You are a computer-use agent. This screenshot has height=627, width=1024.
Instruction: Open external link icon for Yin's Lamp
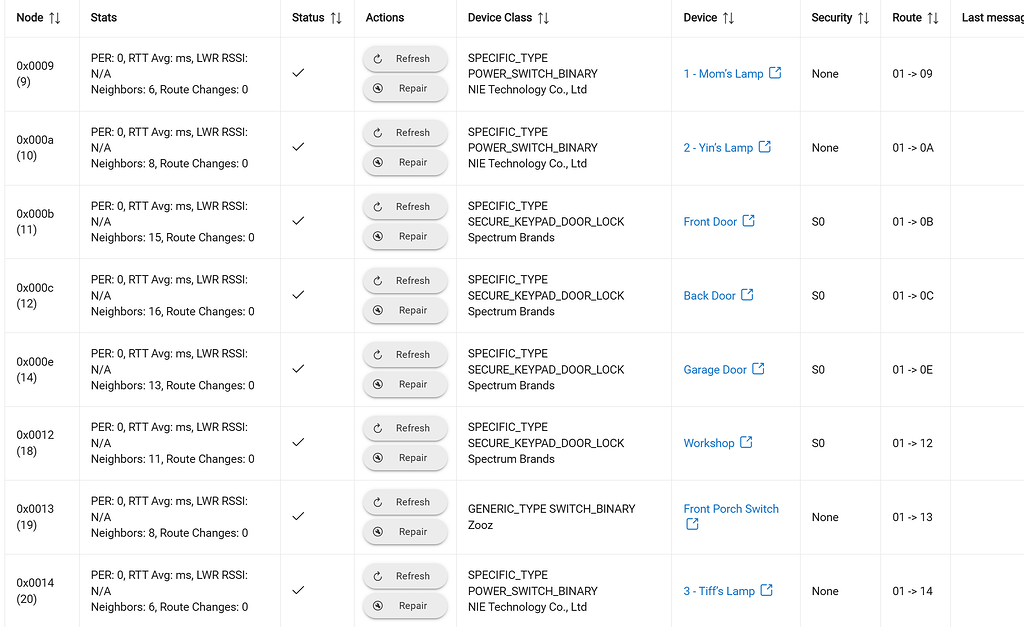[764, 146]
